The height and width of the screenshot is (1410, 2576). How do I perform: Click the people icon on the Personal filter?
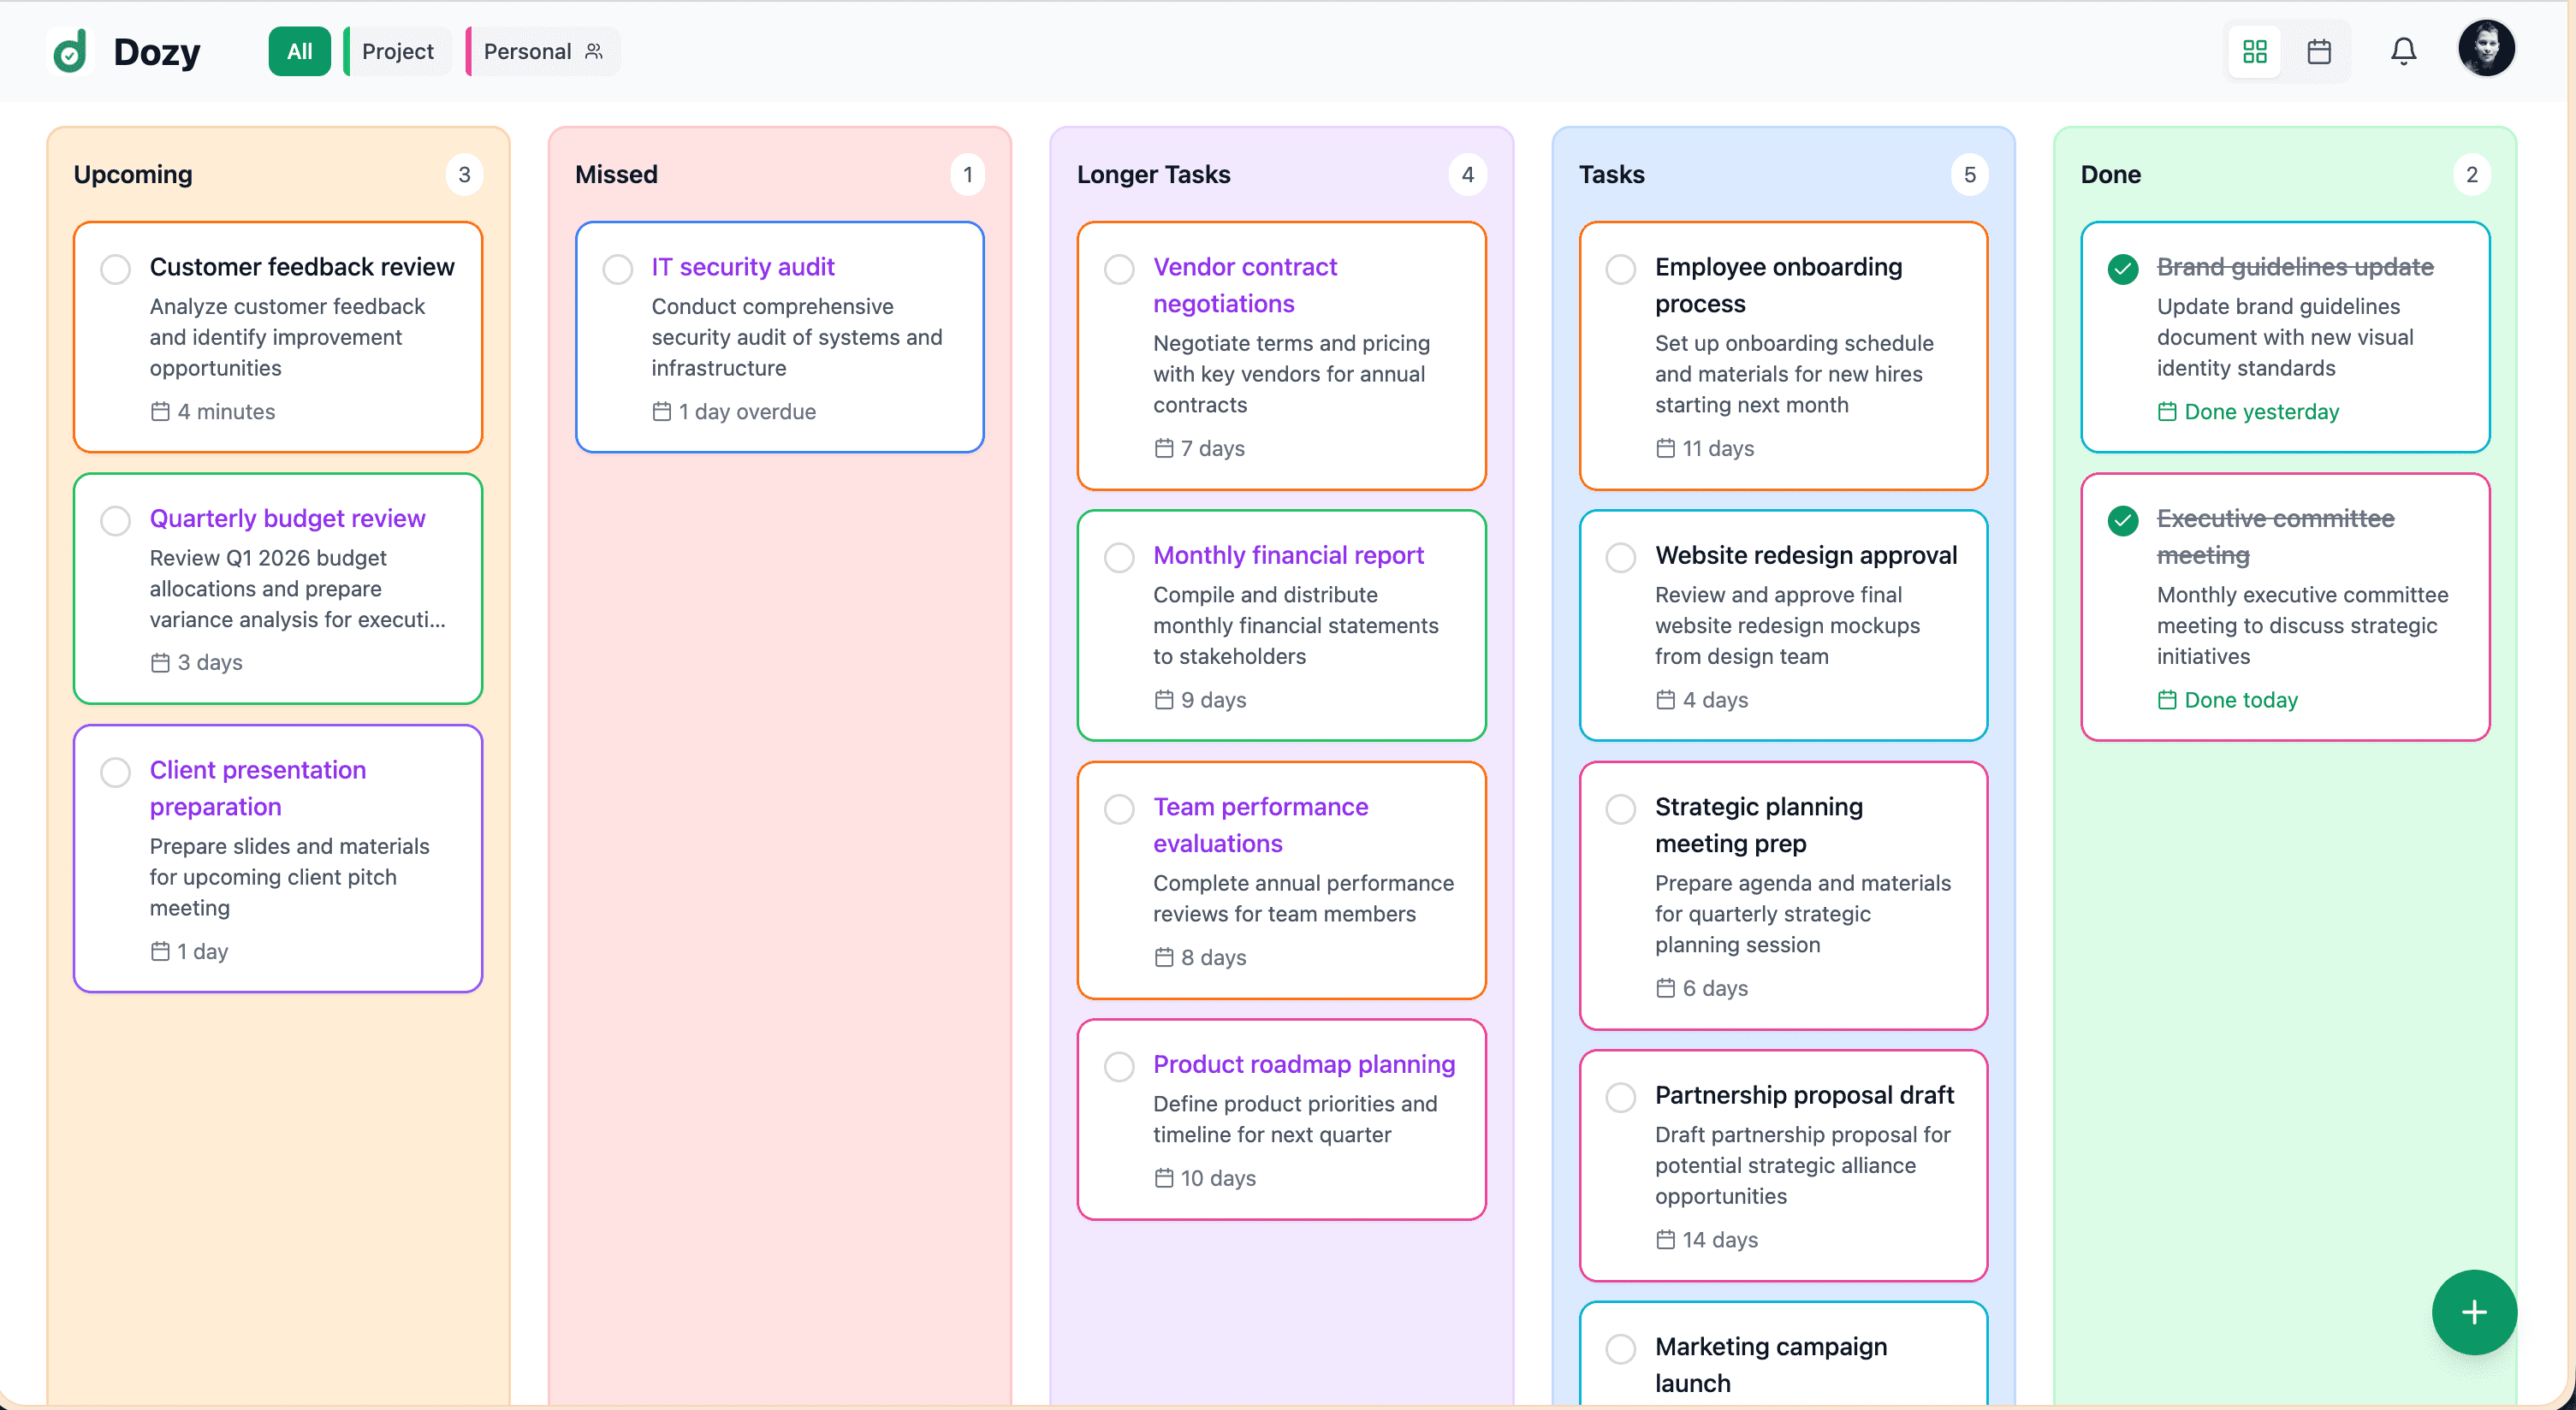point(594,51)
